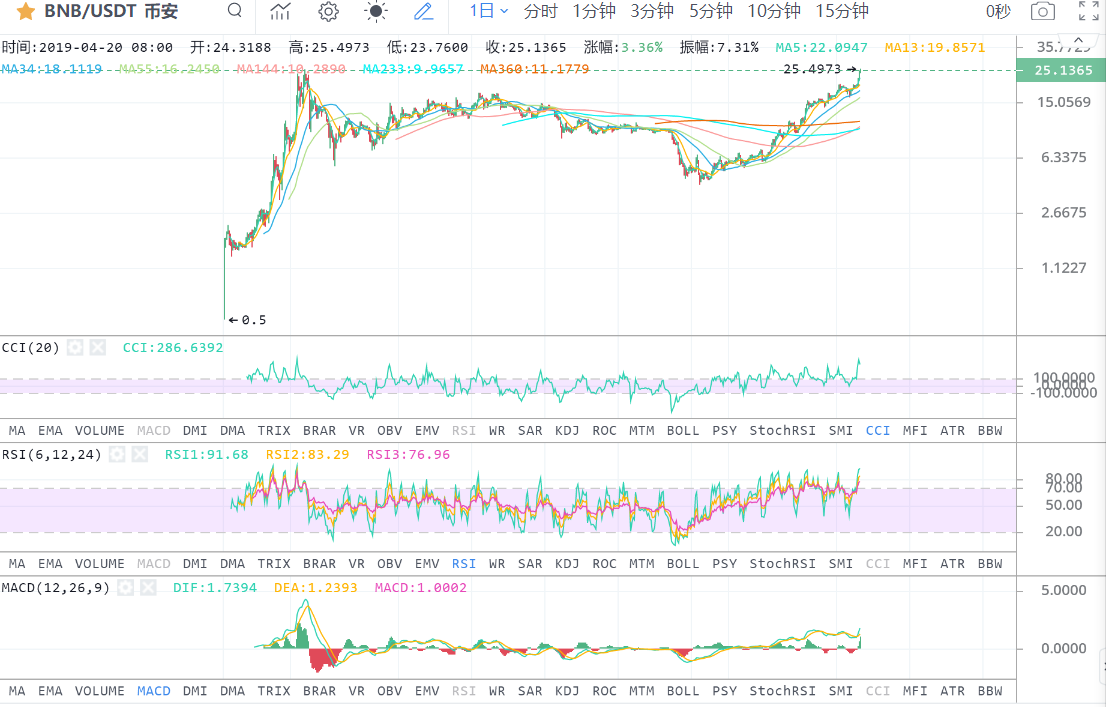Select the 分时 time-sharing view

(x=540, y=12)
